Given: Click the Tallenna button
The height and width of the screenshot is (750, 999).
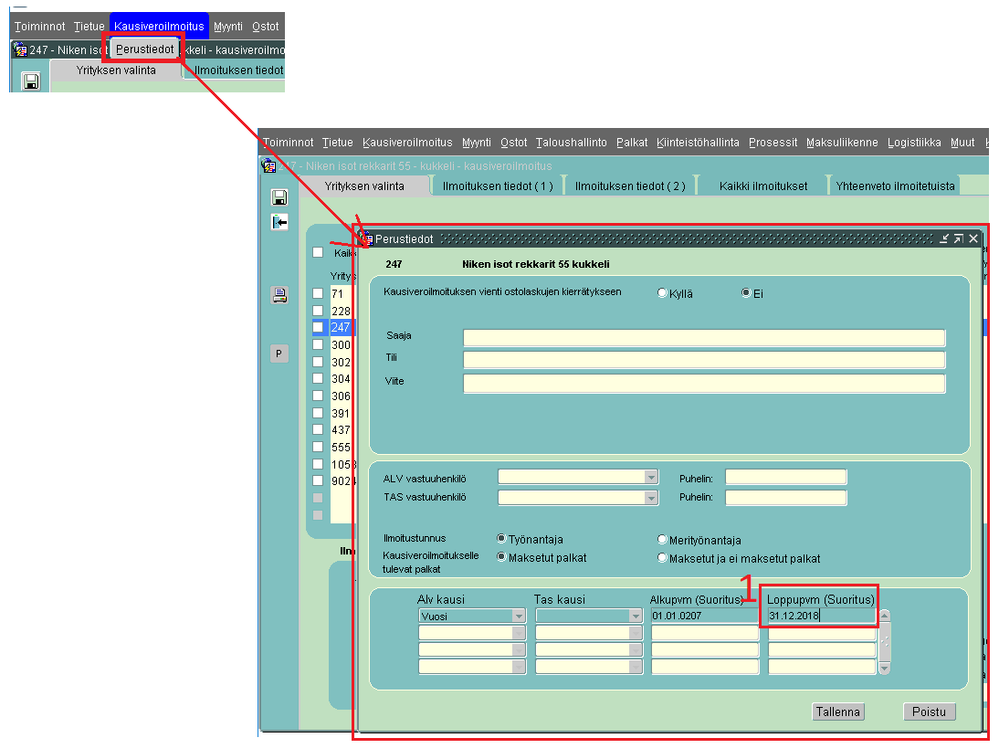Looking at the screenshot, I should point(838,712).
